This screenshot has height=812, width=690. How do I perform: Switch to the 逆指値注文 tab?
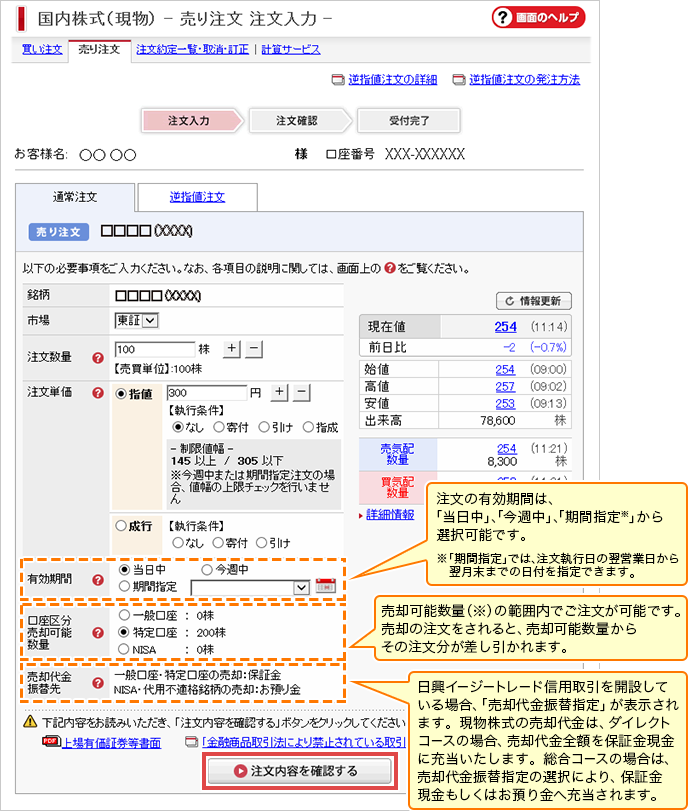click(x=197, y=197)
